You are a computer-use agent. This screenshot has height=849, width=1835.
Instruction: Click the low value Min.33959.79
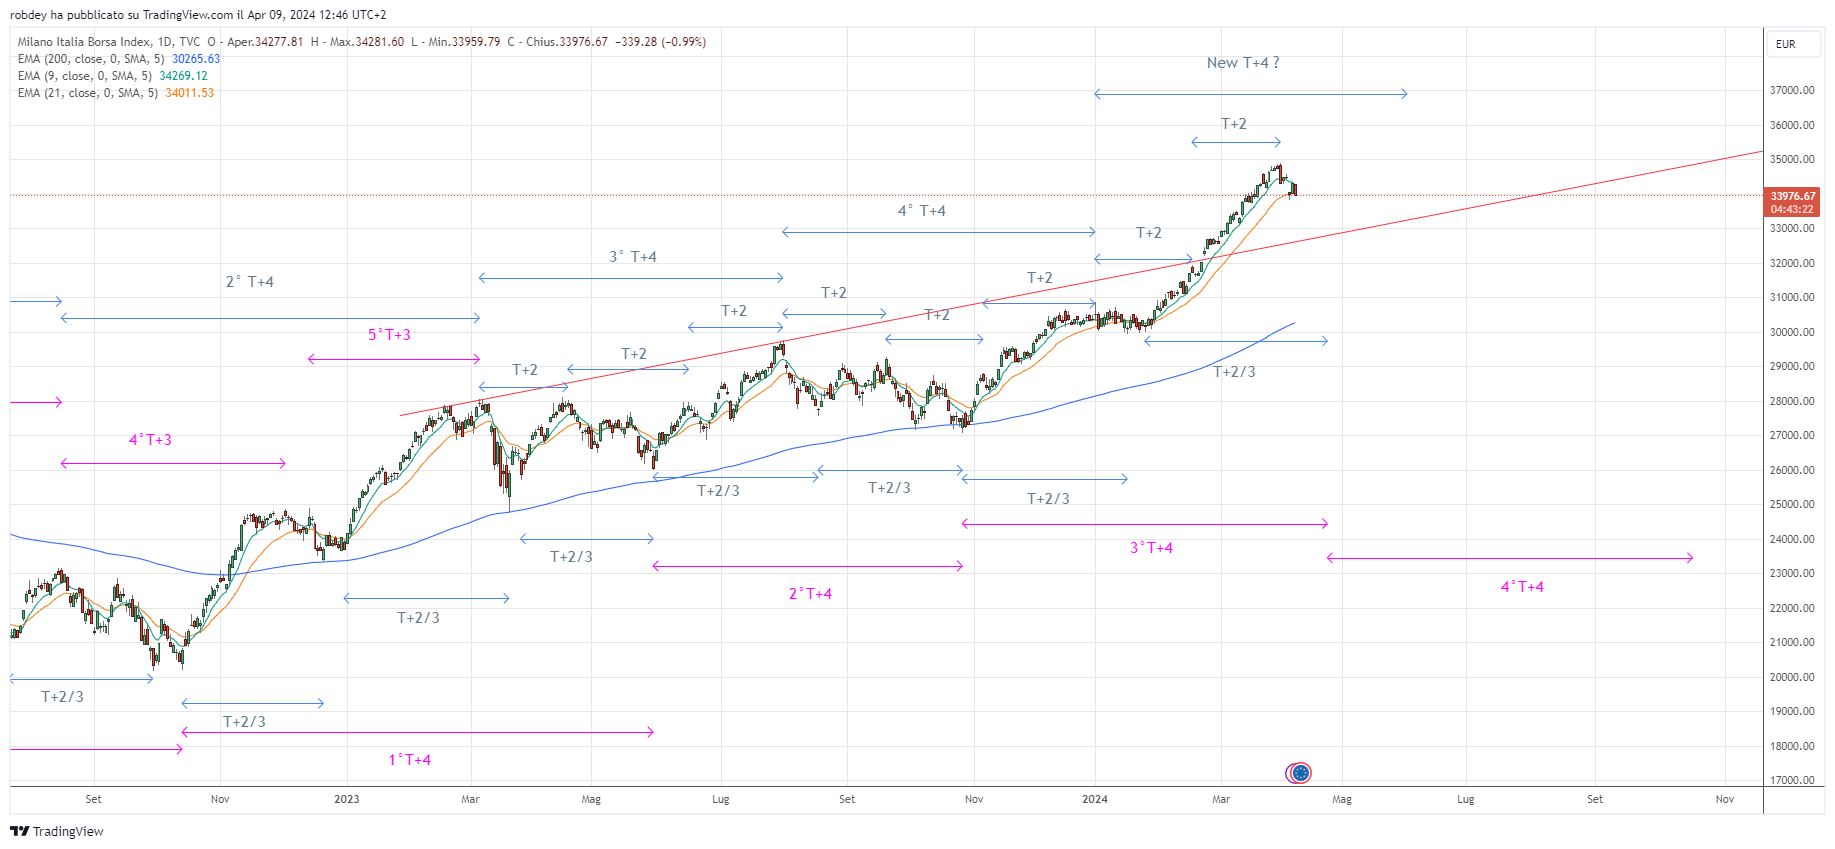pyautogui.click(x=464, y=42)
